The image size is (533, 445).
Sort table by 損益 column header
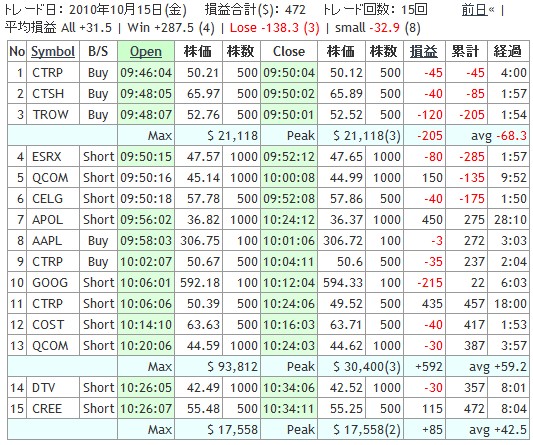(x=424, y=52)
